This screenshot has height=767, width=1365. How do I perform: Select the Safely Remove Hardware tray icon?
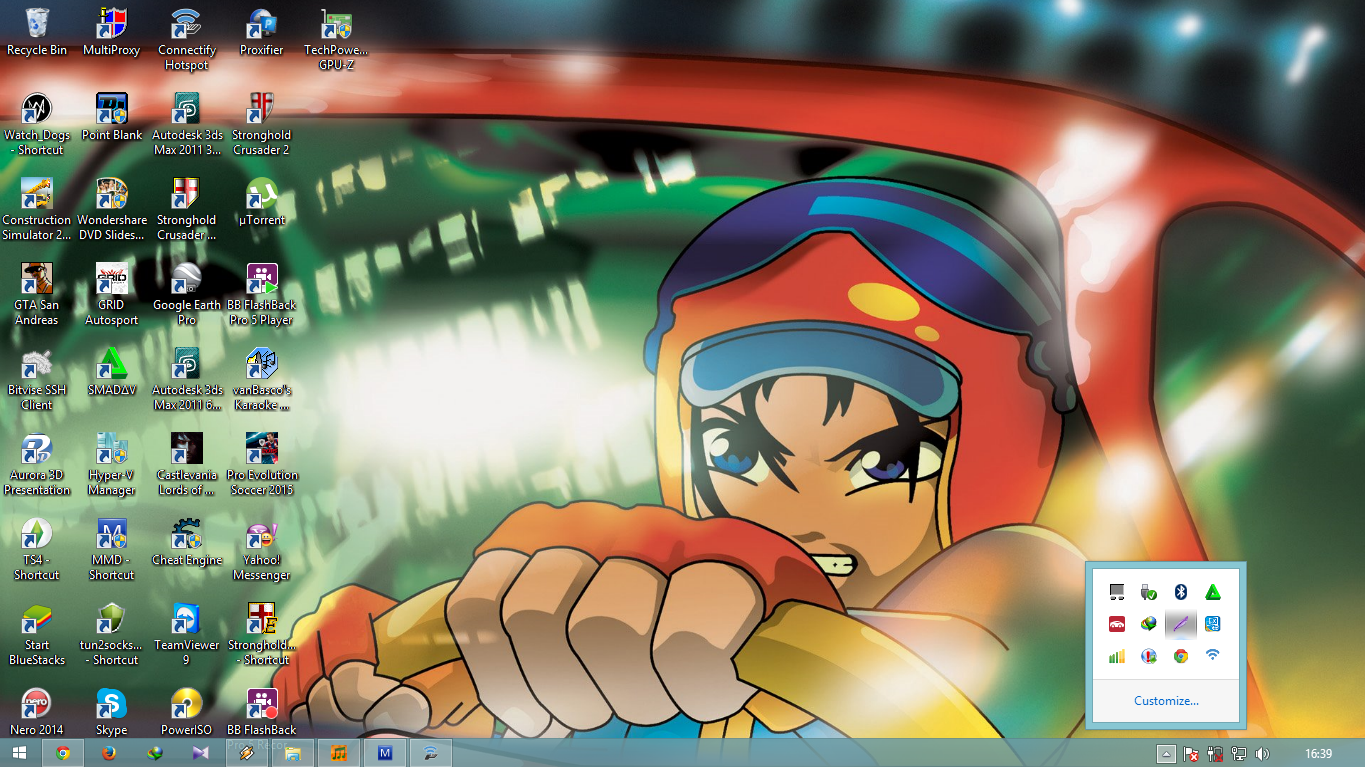coord(1147,591)
